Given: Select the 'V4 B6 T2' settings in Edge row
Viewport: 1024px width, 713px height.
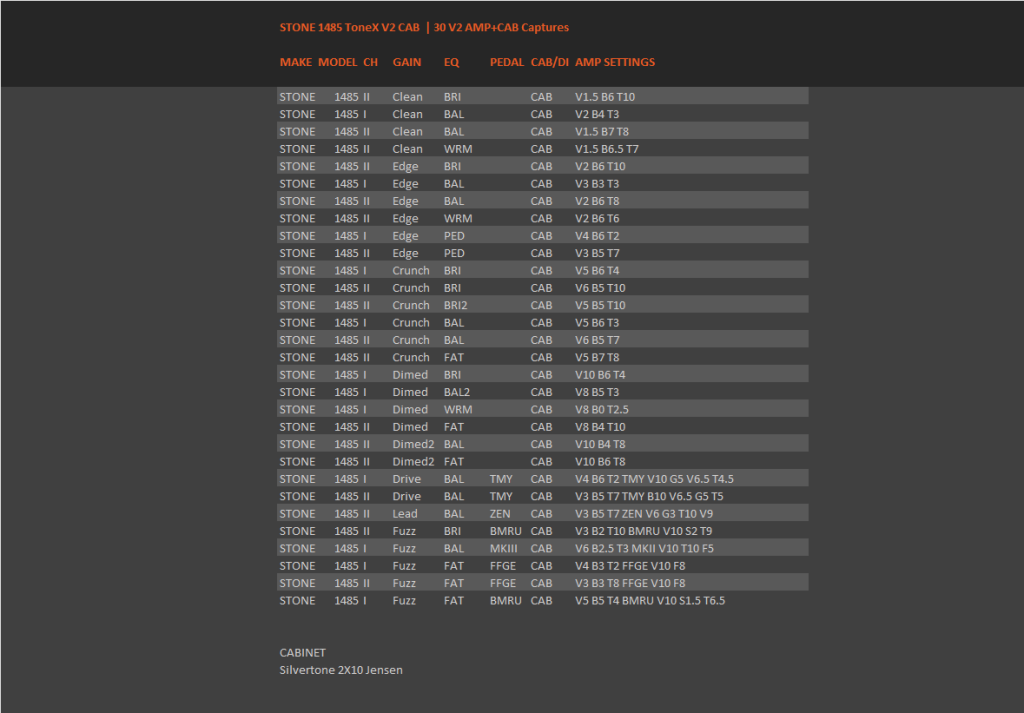Looking at the screenshot, I should [597, 236].
